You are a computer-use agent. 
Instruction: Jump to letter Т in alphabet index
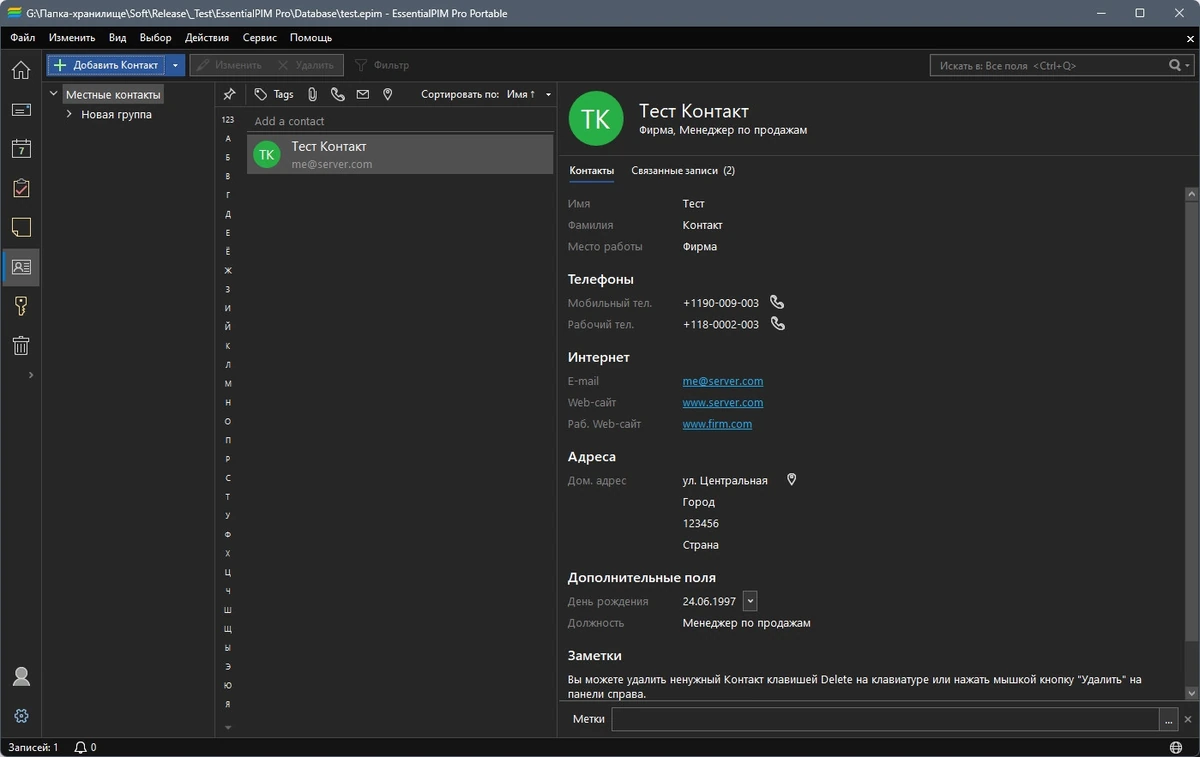228,496
